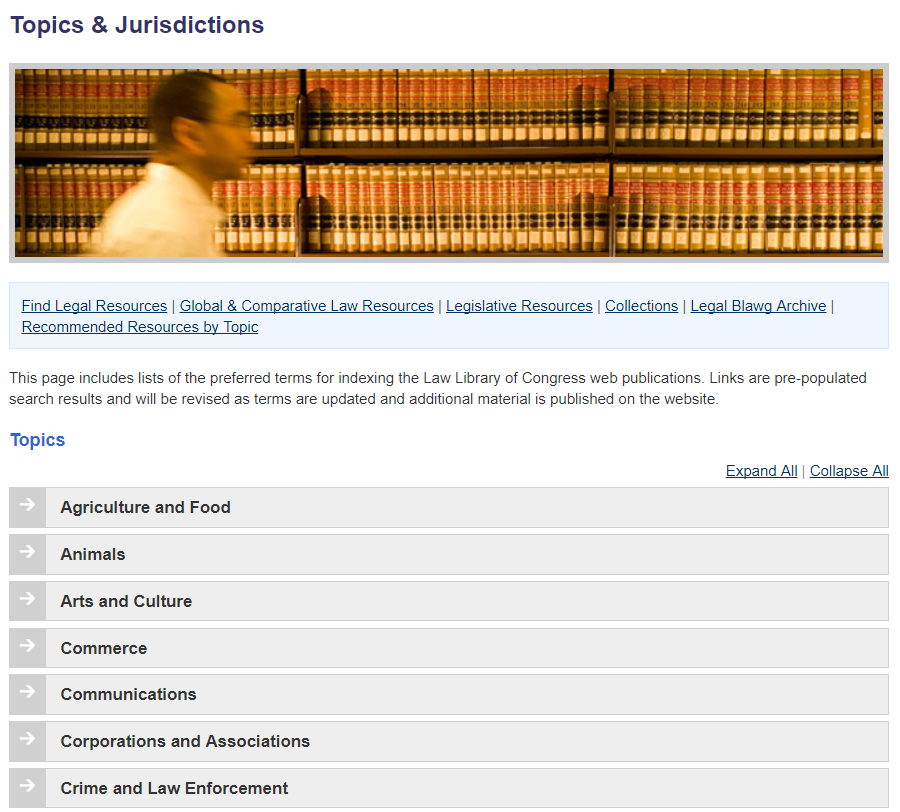The width and height of the screenshot is (900, 812).
Task: Expand the Animals topic section
Action: (449, 555)
